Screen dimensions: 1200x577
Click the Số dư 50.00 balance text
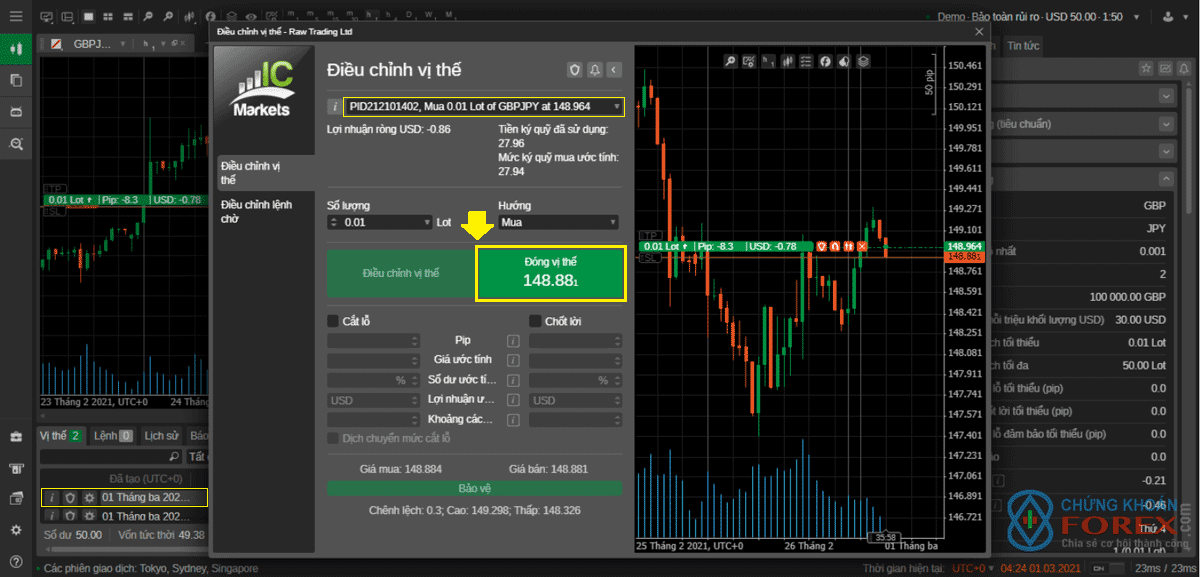[x=73, y=536]
